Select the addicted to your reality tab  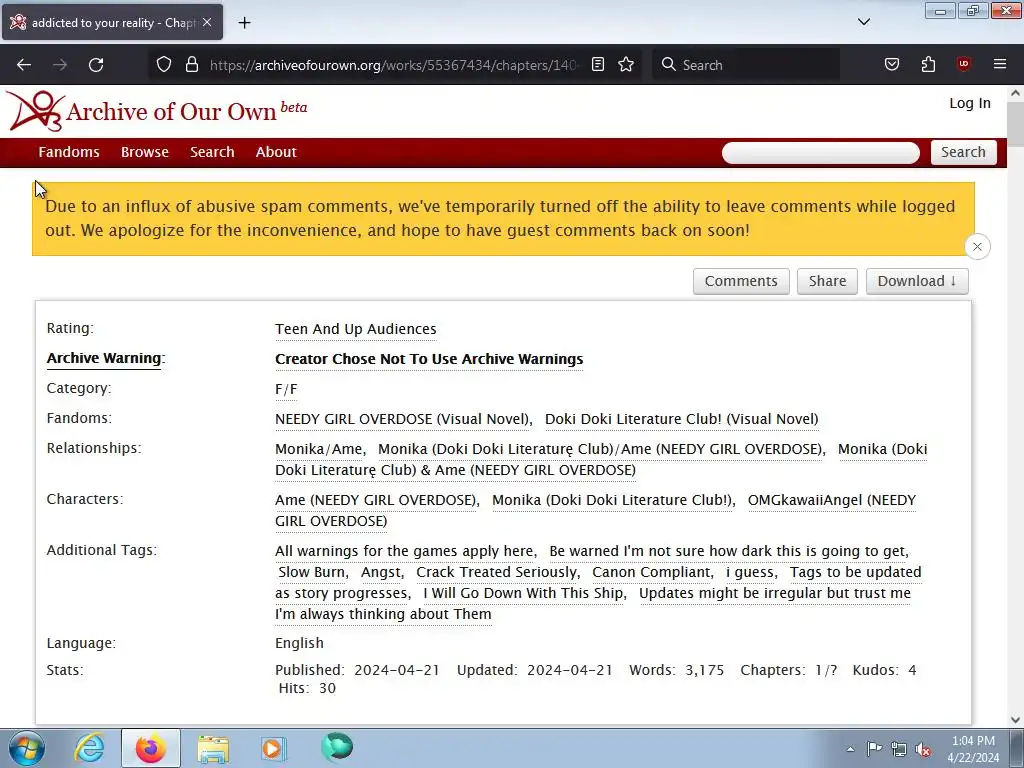click(x=112, y=22)
